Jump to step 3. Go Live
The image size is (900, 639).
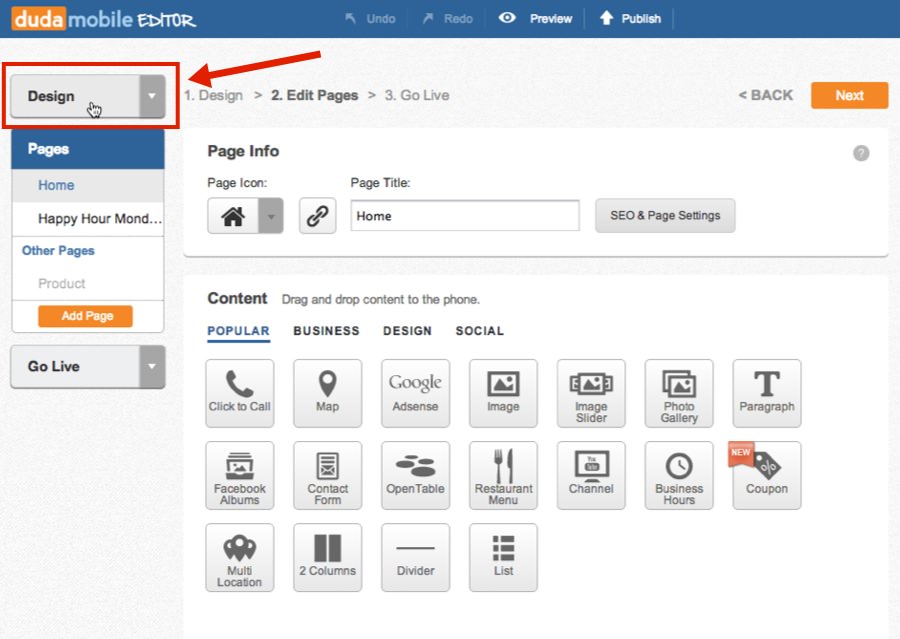click(x=417, y=95)
